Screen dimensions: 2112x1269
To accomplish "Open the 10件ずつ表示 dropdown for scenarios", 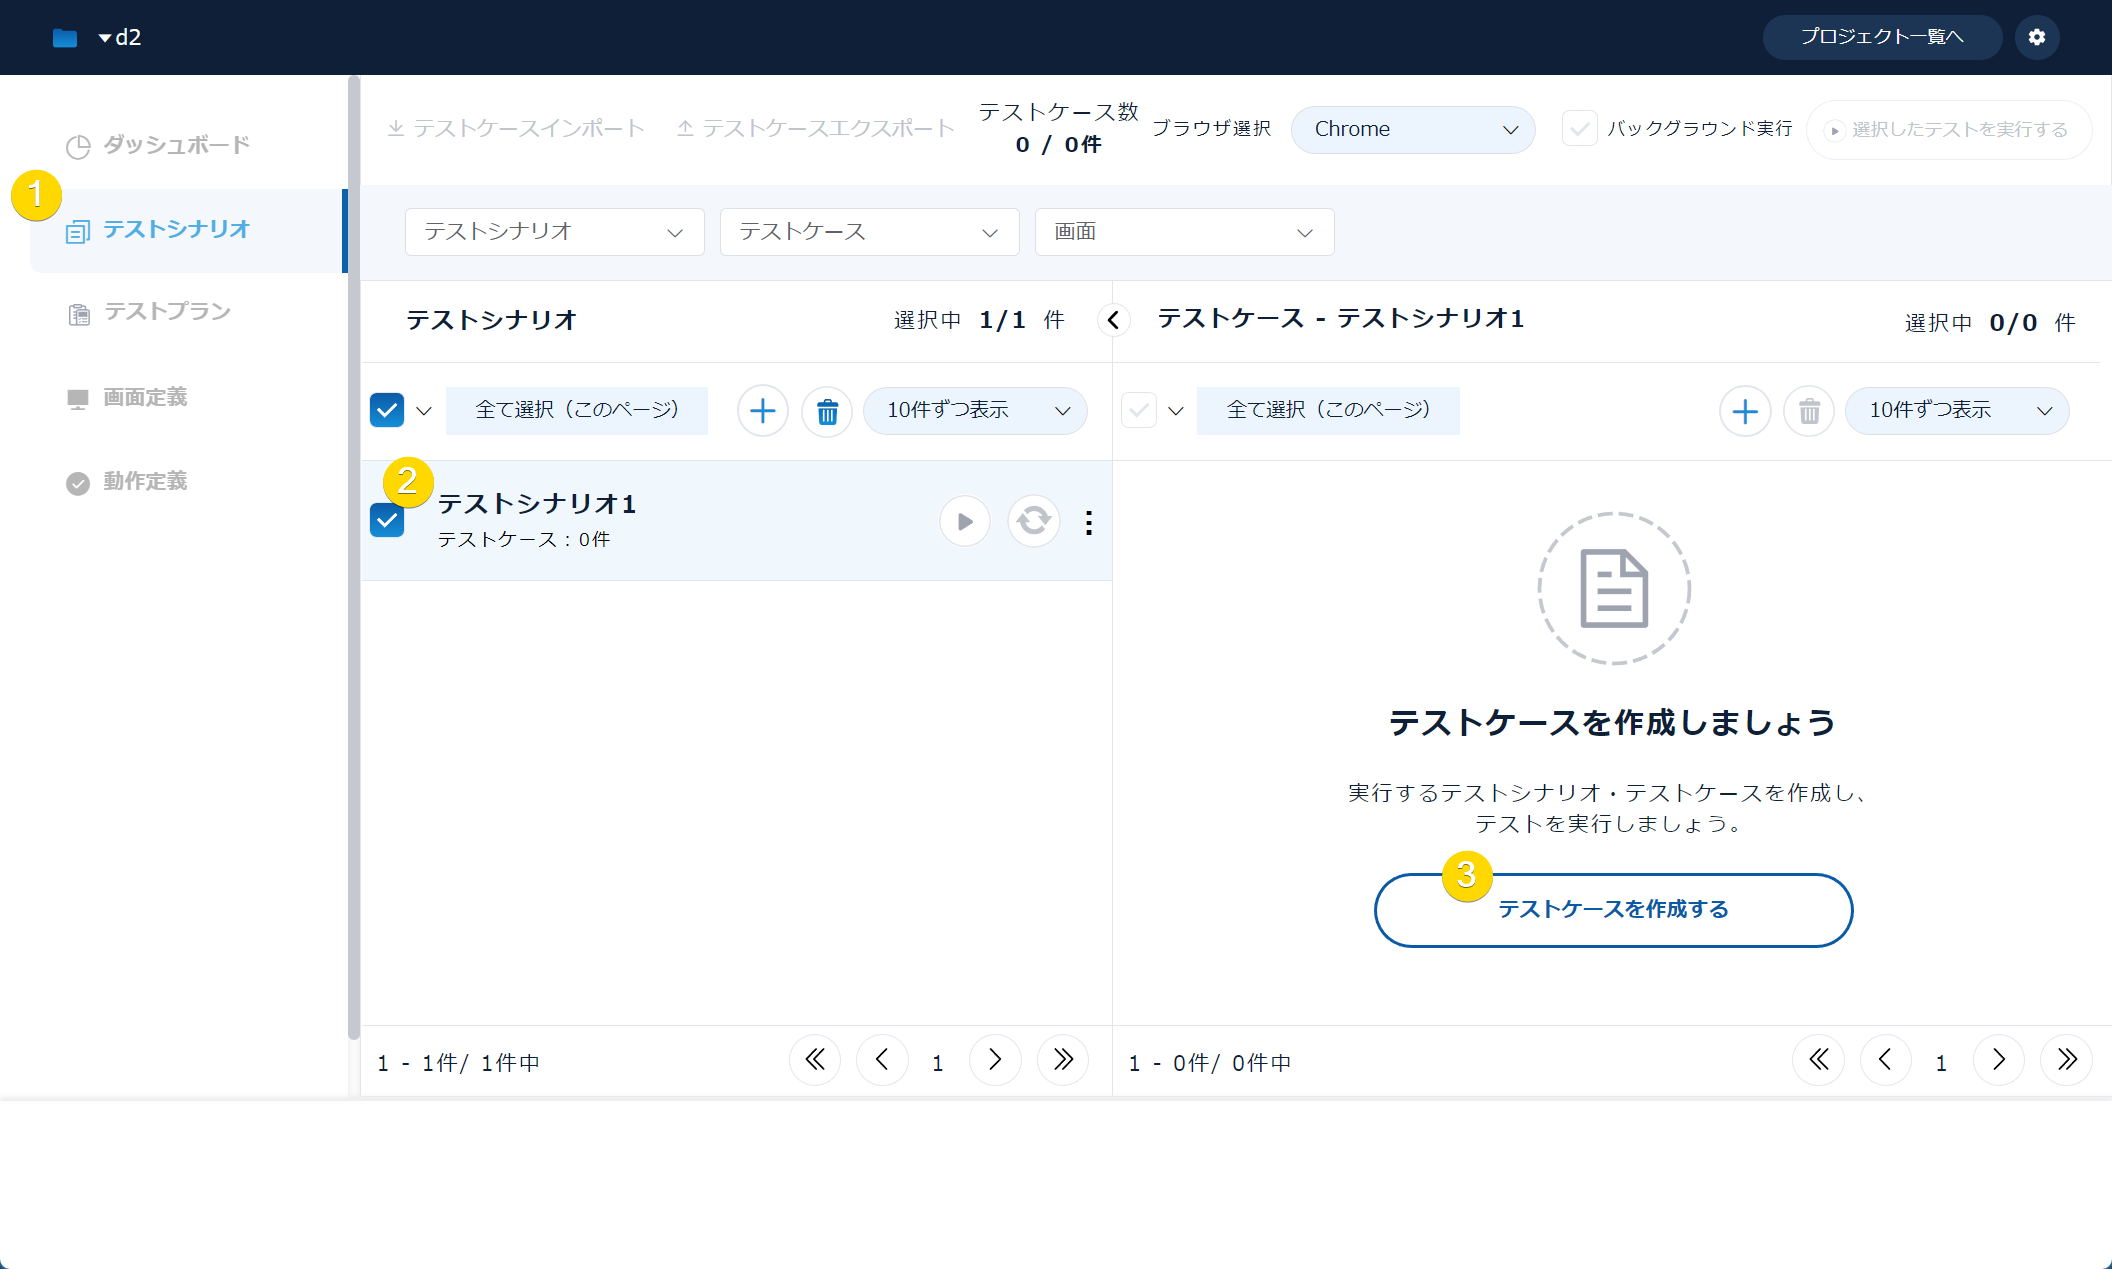I will point(975,411).
